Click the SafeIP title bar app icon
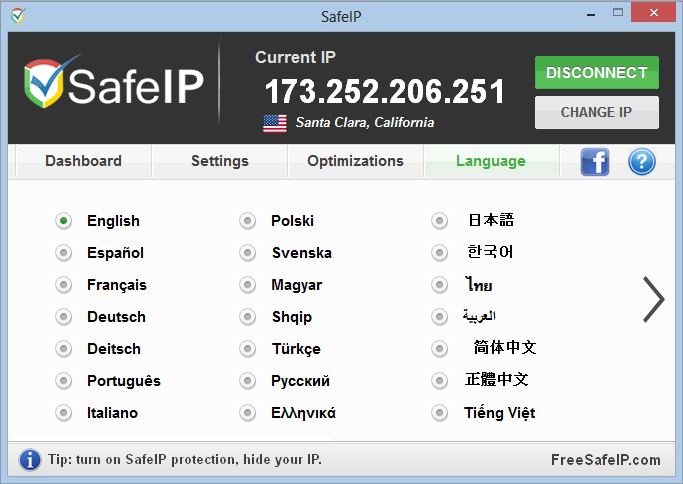The width and height of the screenshot is (683, 484). [18, 16]
